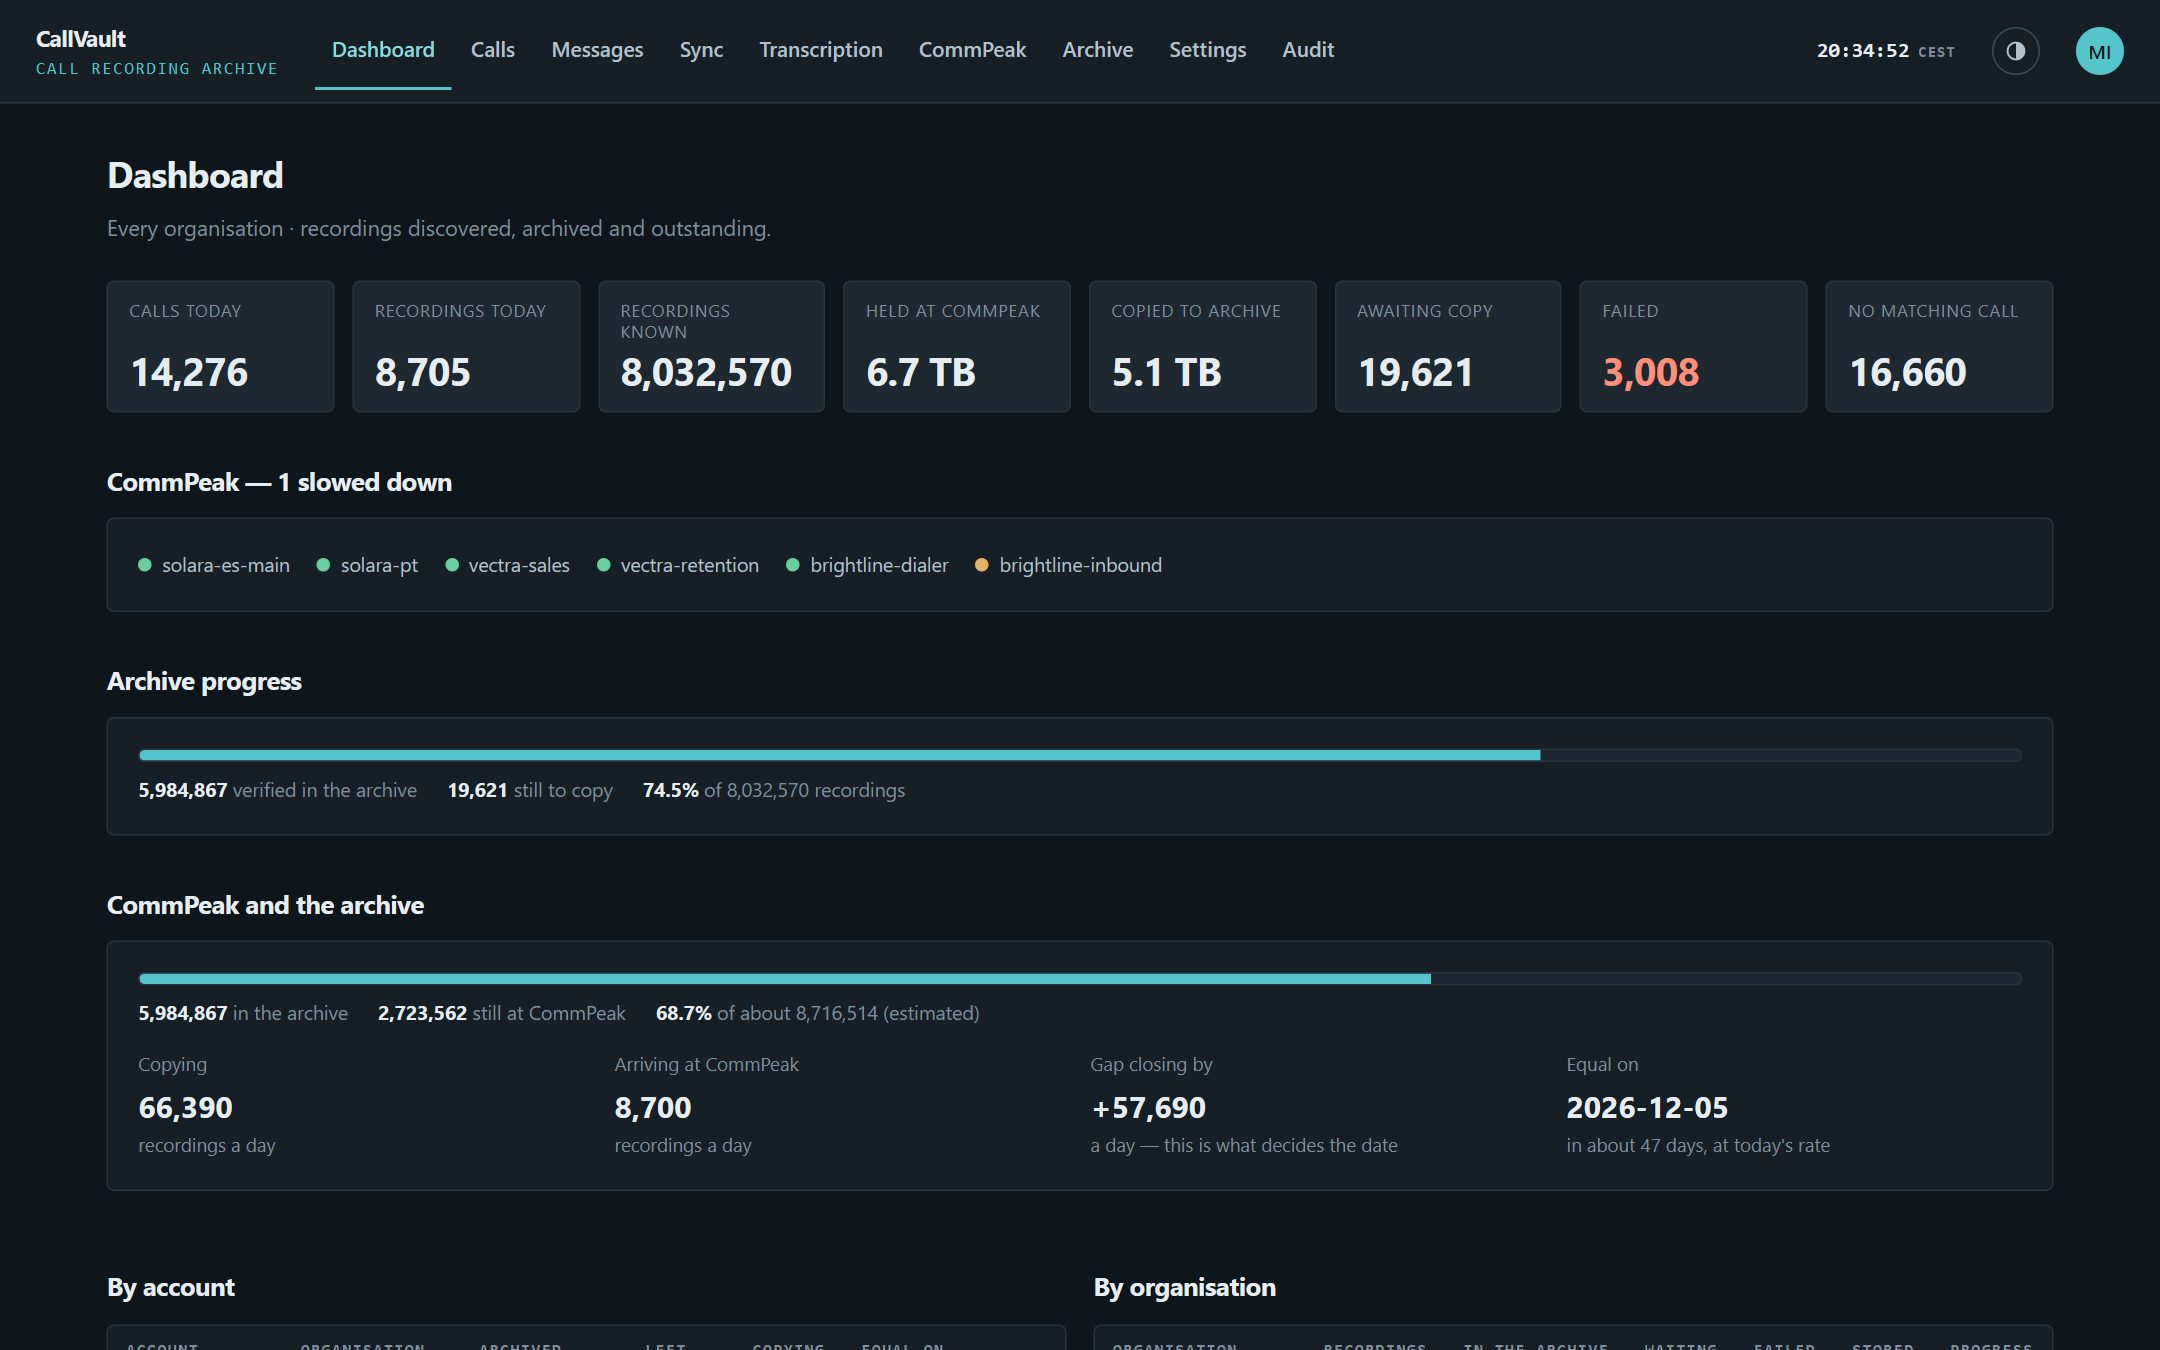Screen dimensions: 2160x1350
Task: Select the Calls Today card
Action: click(x=220, y=346)
